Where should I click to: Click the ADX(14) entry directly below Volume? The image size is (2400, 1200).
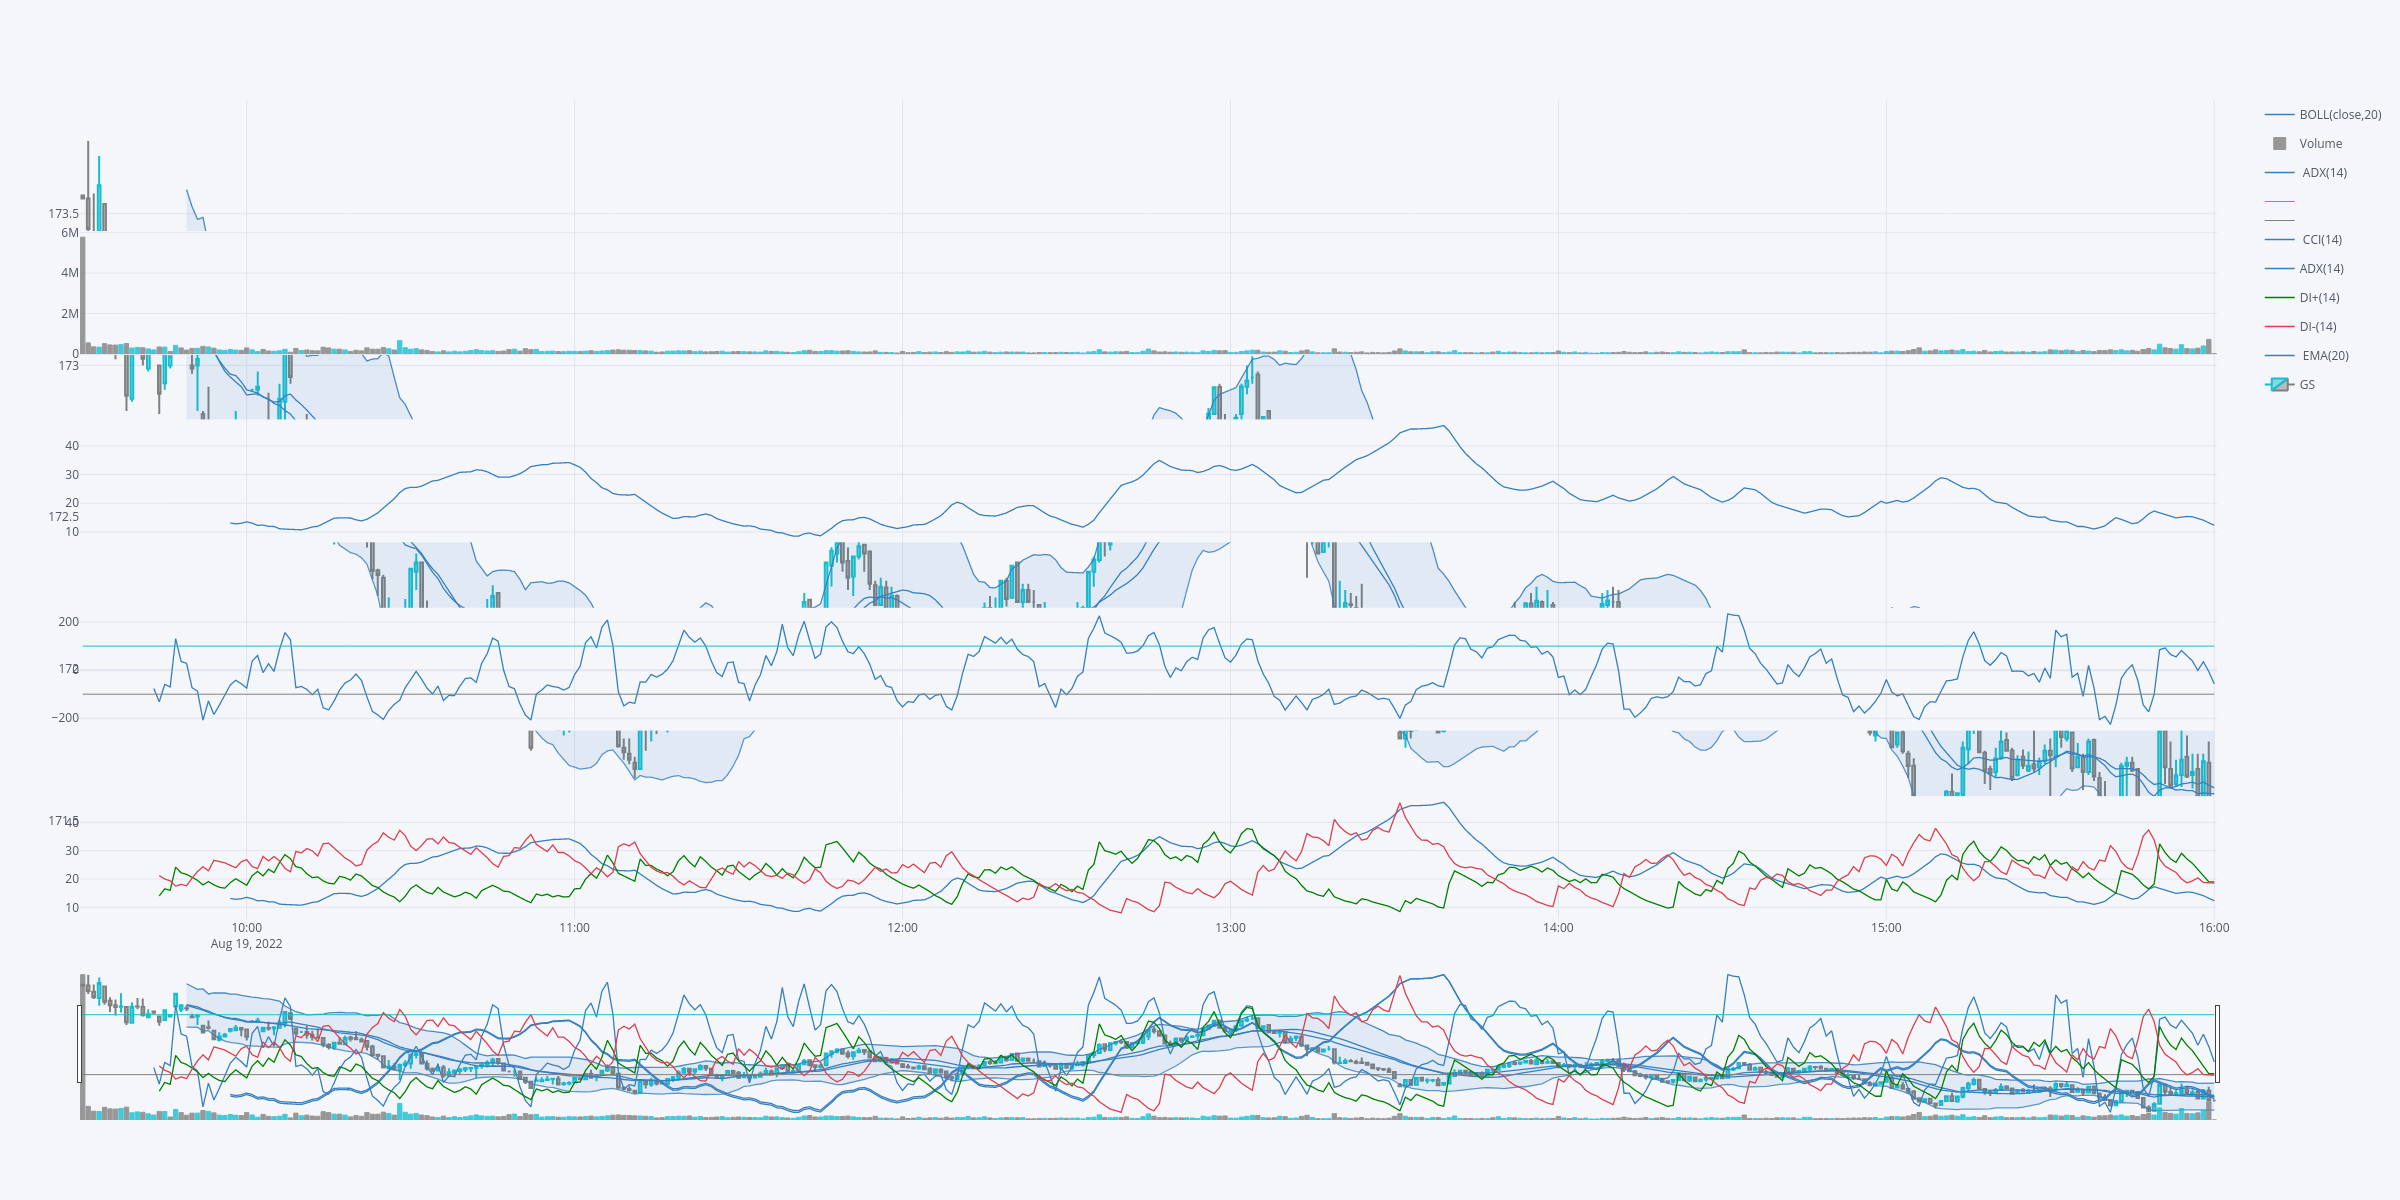(2324, 173)
